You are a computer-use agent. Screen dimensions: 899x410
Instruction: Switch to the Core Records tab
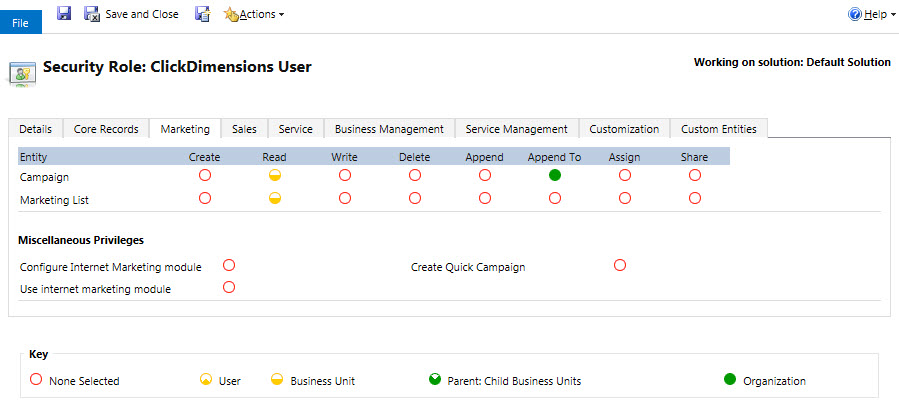[106, 129]
